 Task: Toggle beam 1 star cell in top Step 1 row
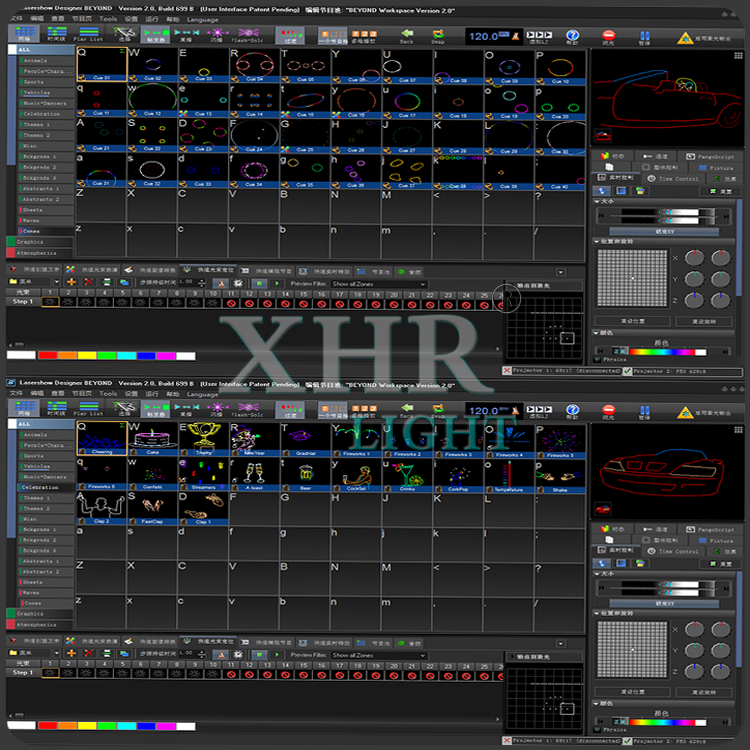coord(50,302)
